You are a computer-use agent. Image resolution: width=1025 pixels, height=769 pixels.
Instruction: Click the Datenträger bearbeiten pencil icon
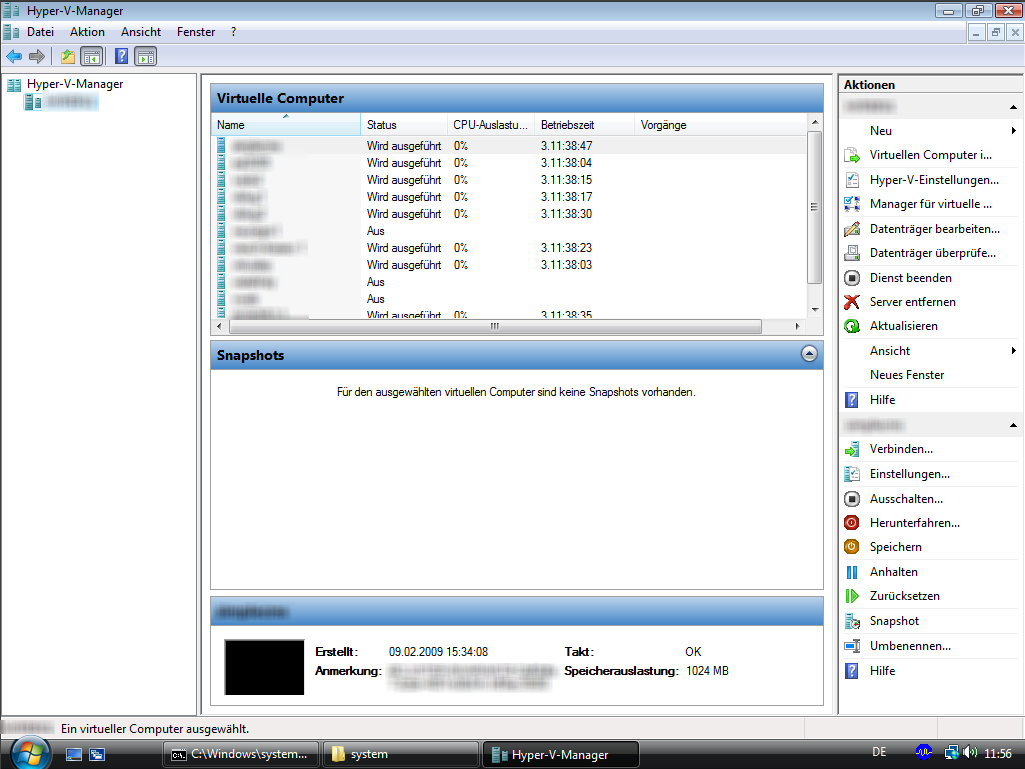[x=851, y=229]
